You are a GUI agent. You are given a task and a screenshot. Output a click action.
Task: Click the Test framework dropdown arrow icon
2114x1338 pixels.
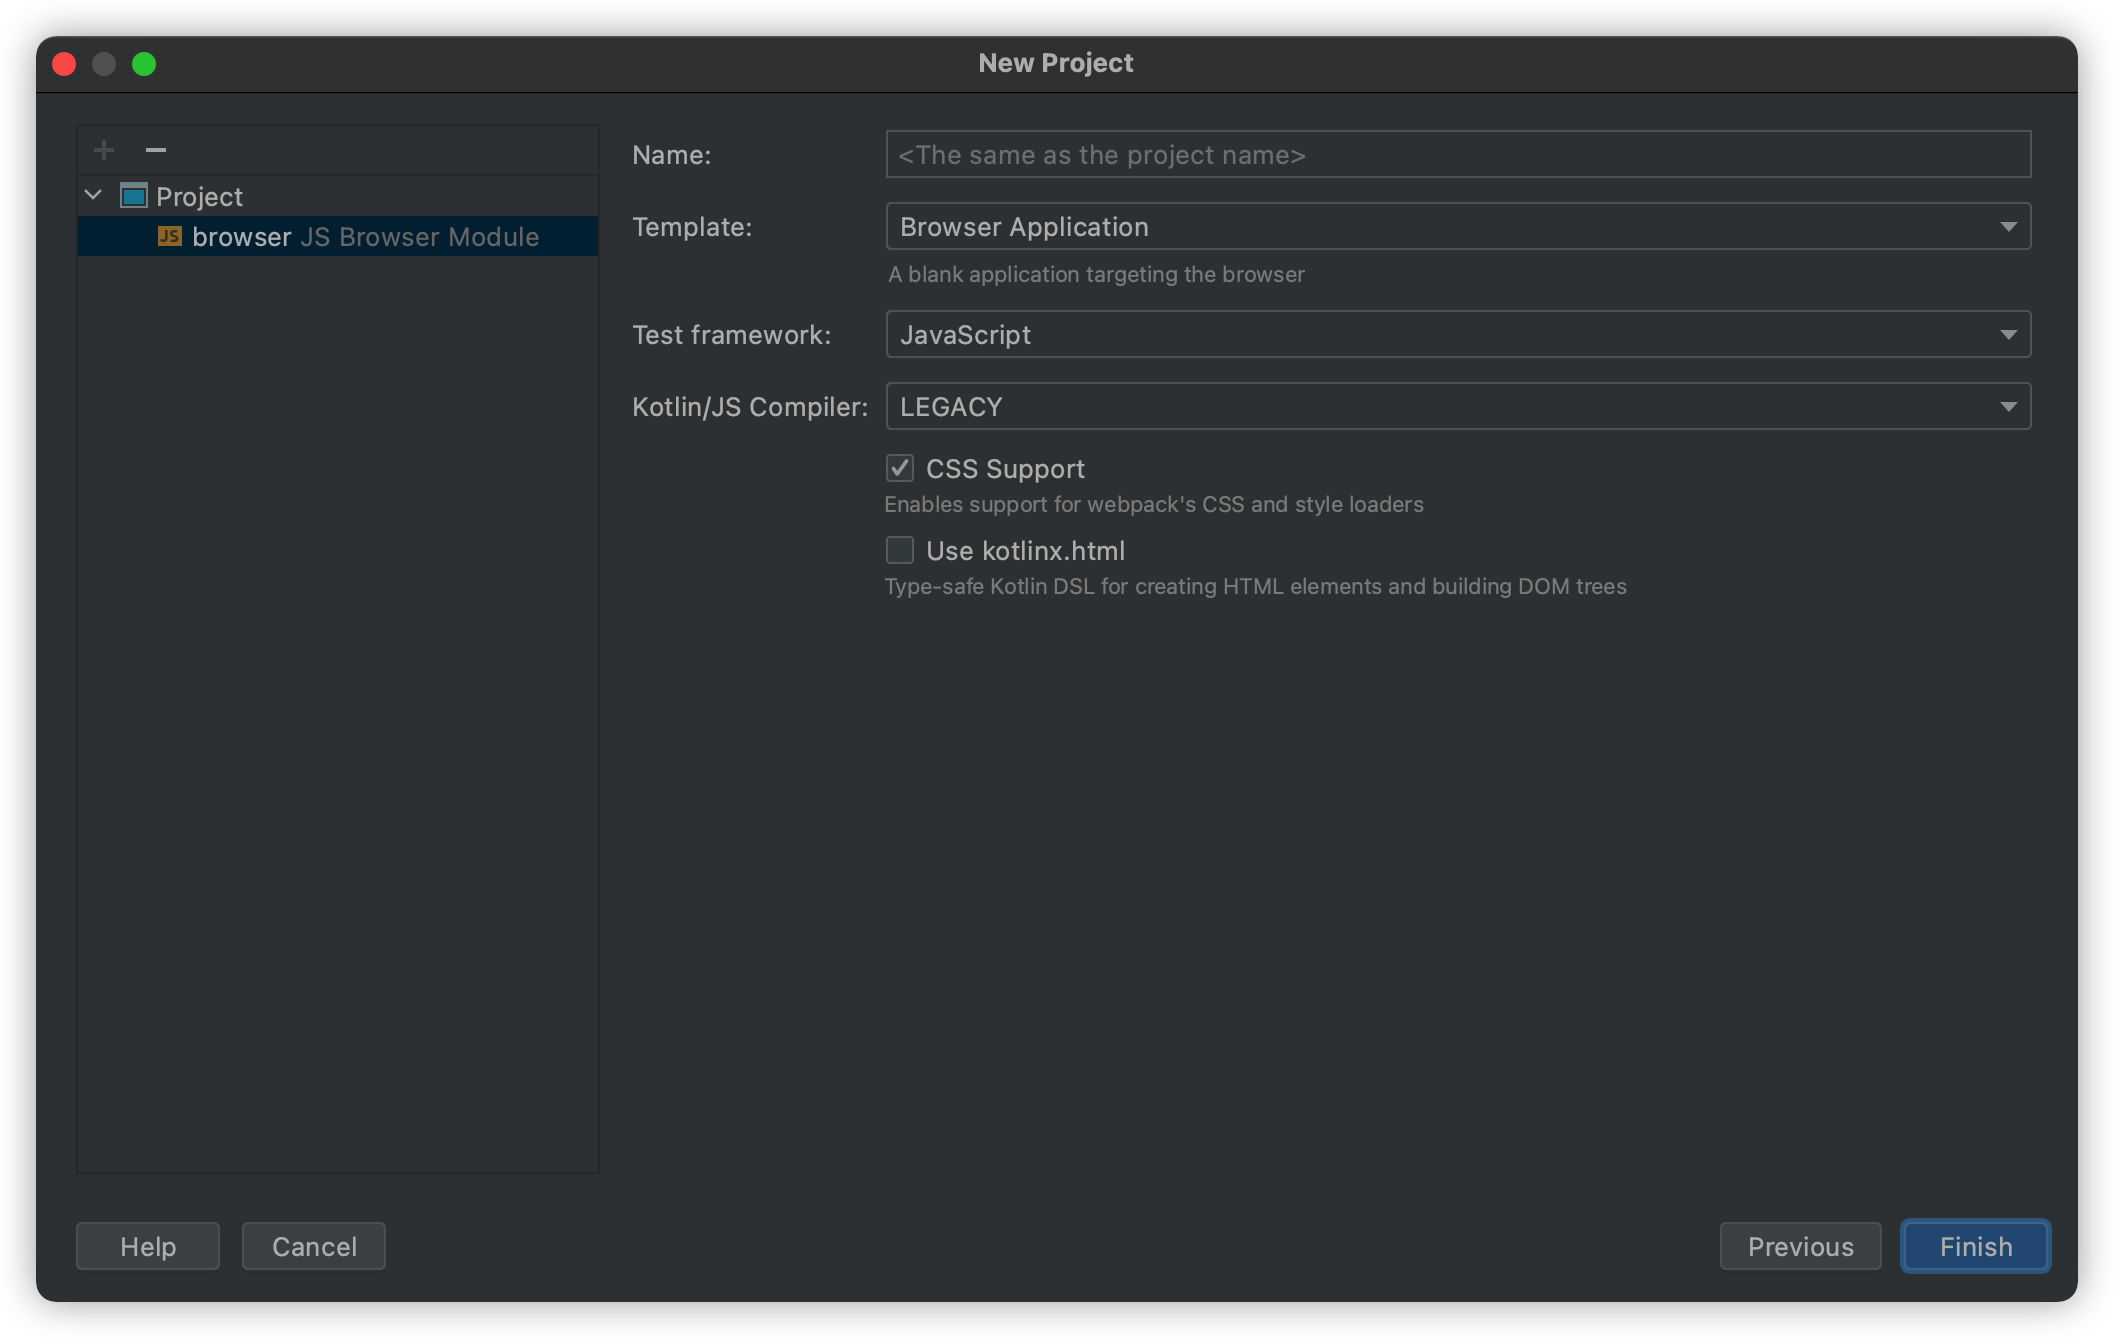pos(2007,335)
